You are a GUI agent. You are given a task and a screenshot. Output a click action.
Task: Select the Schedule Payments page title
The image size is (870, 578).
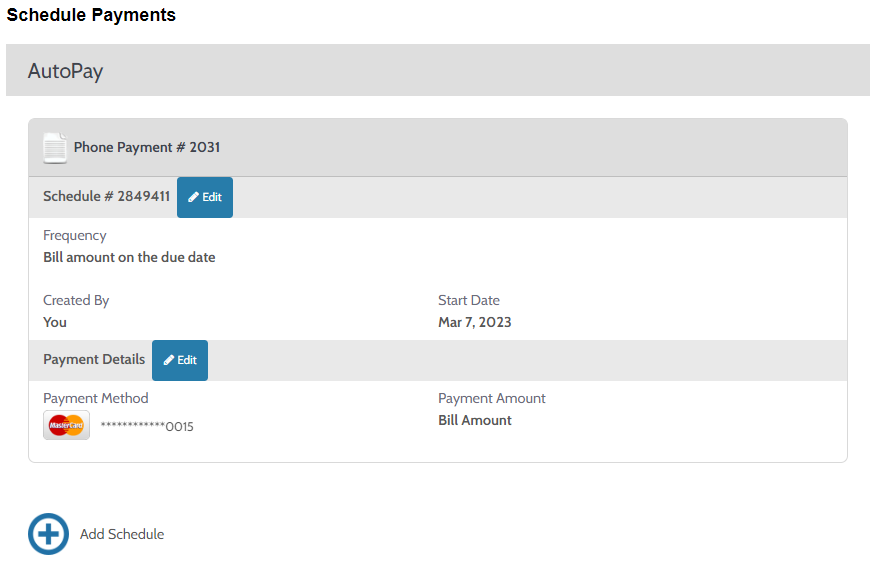[x=91, y=15]
